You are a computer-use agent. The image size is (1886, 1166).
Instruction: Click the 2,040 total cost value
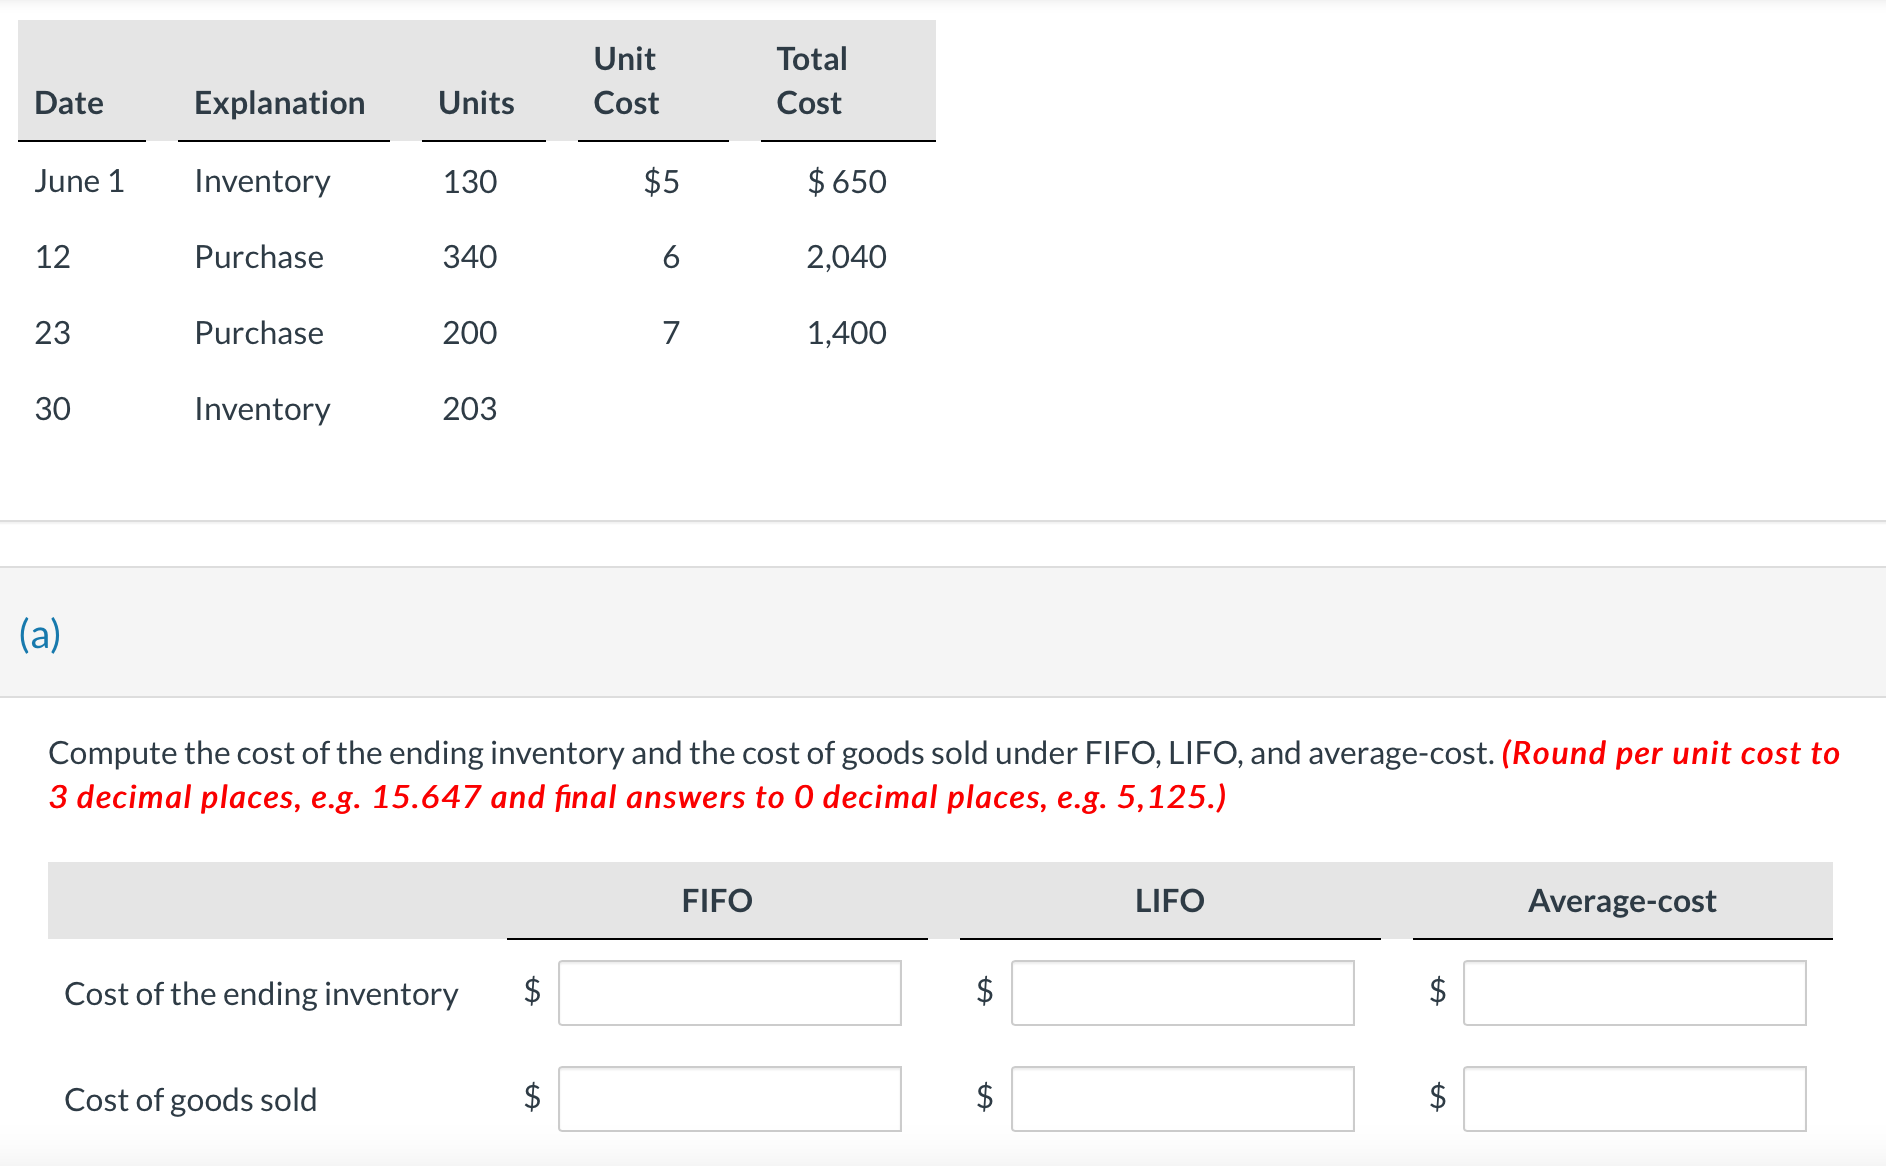pos(846,257)
